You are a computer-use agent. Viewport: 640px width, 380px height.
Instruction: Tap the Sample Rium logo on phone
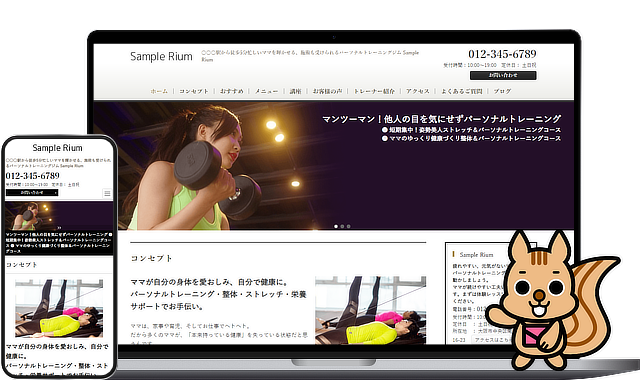pos(57,148)
